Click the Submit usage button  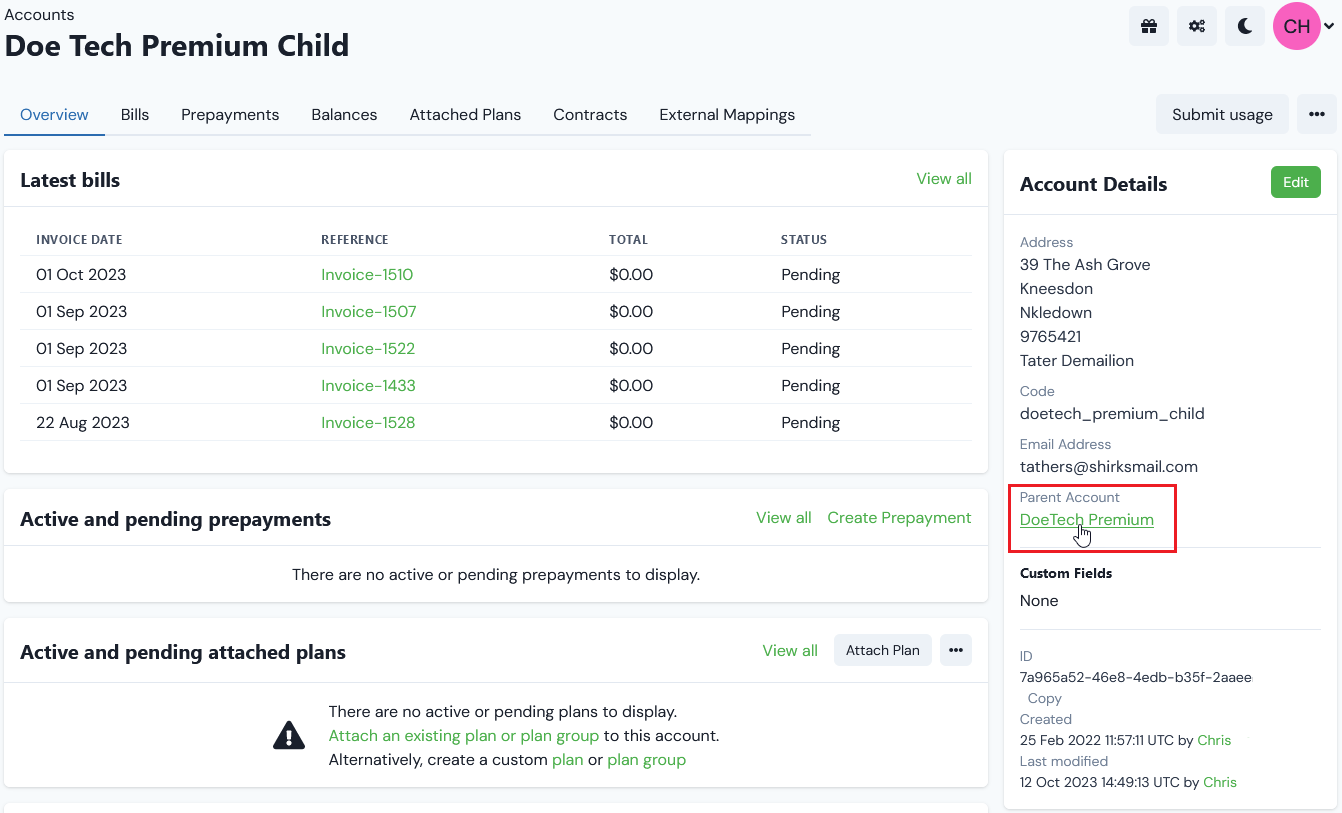click(x=1221, y=114)
